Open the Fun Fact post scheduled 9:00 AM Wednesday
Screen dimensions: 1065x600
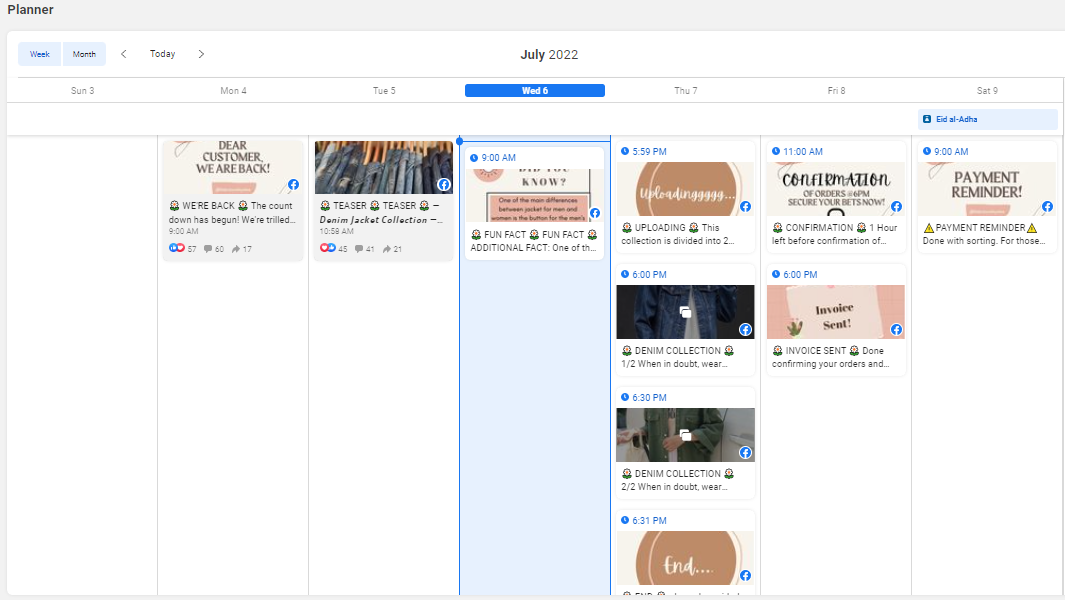(x=535, y=204)
